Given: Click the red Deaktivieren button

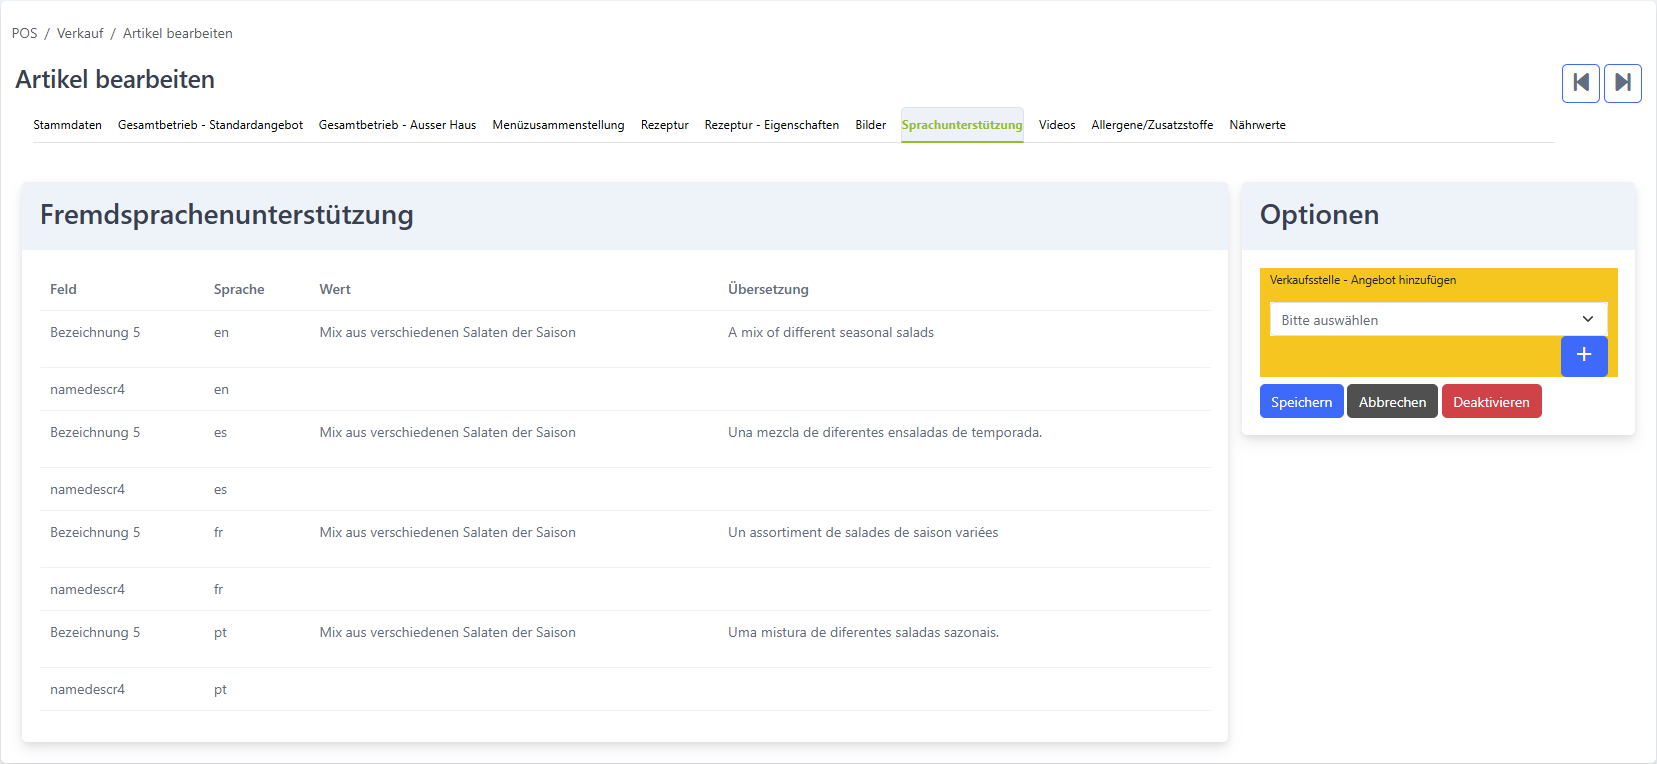Looking at the screenshot, I should (1491, 402).
